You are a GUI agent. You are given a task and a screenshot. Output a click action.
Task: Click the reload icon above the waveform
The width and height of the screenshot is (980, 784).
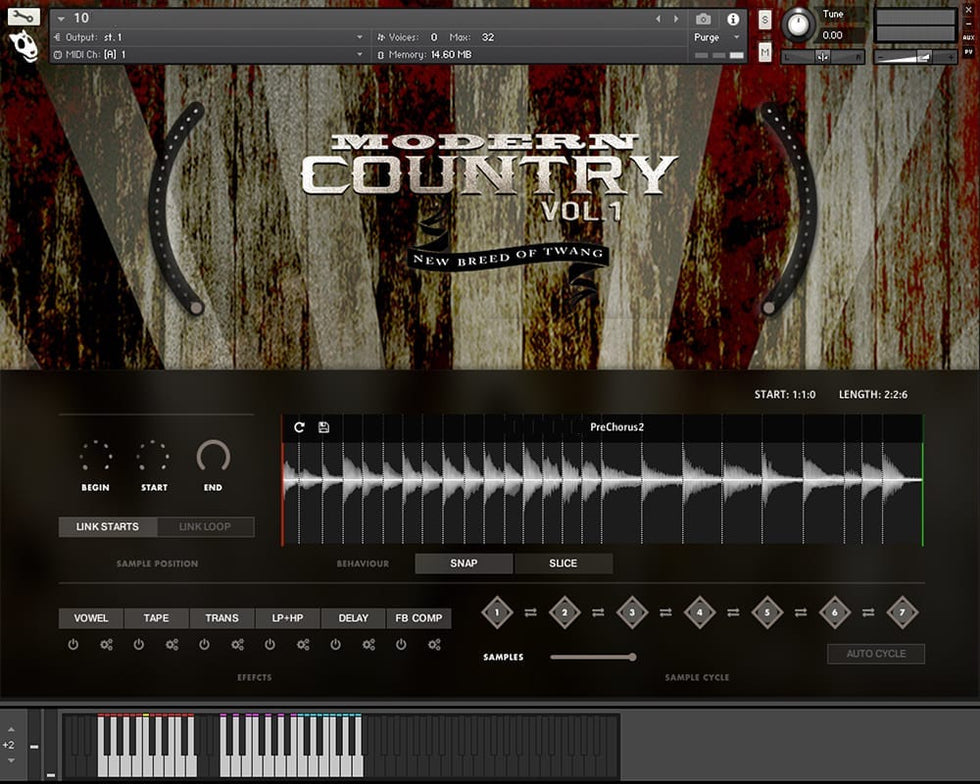pyautogui.click(x=299, y=427)
